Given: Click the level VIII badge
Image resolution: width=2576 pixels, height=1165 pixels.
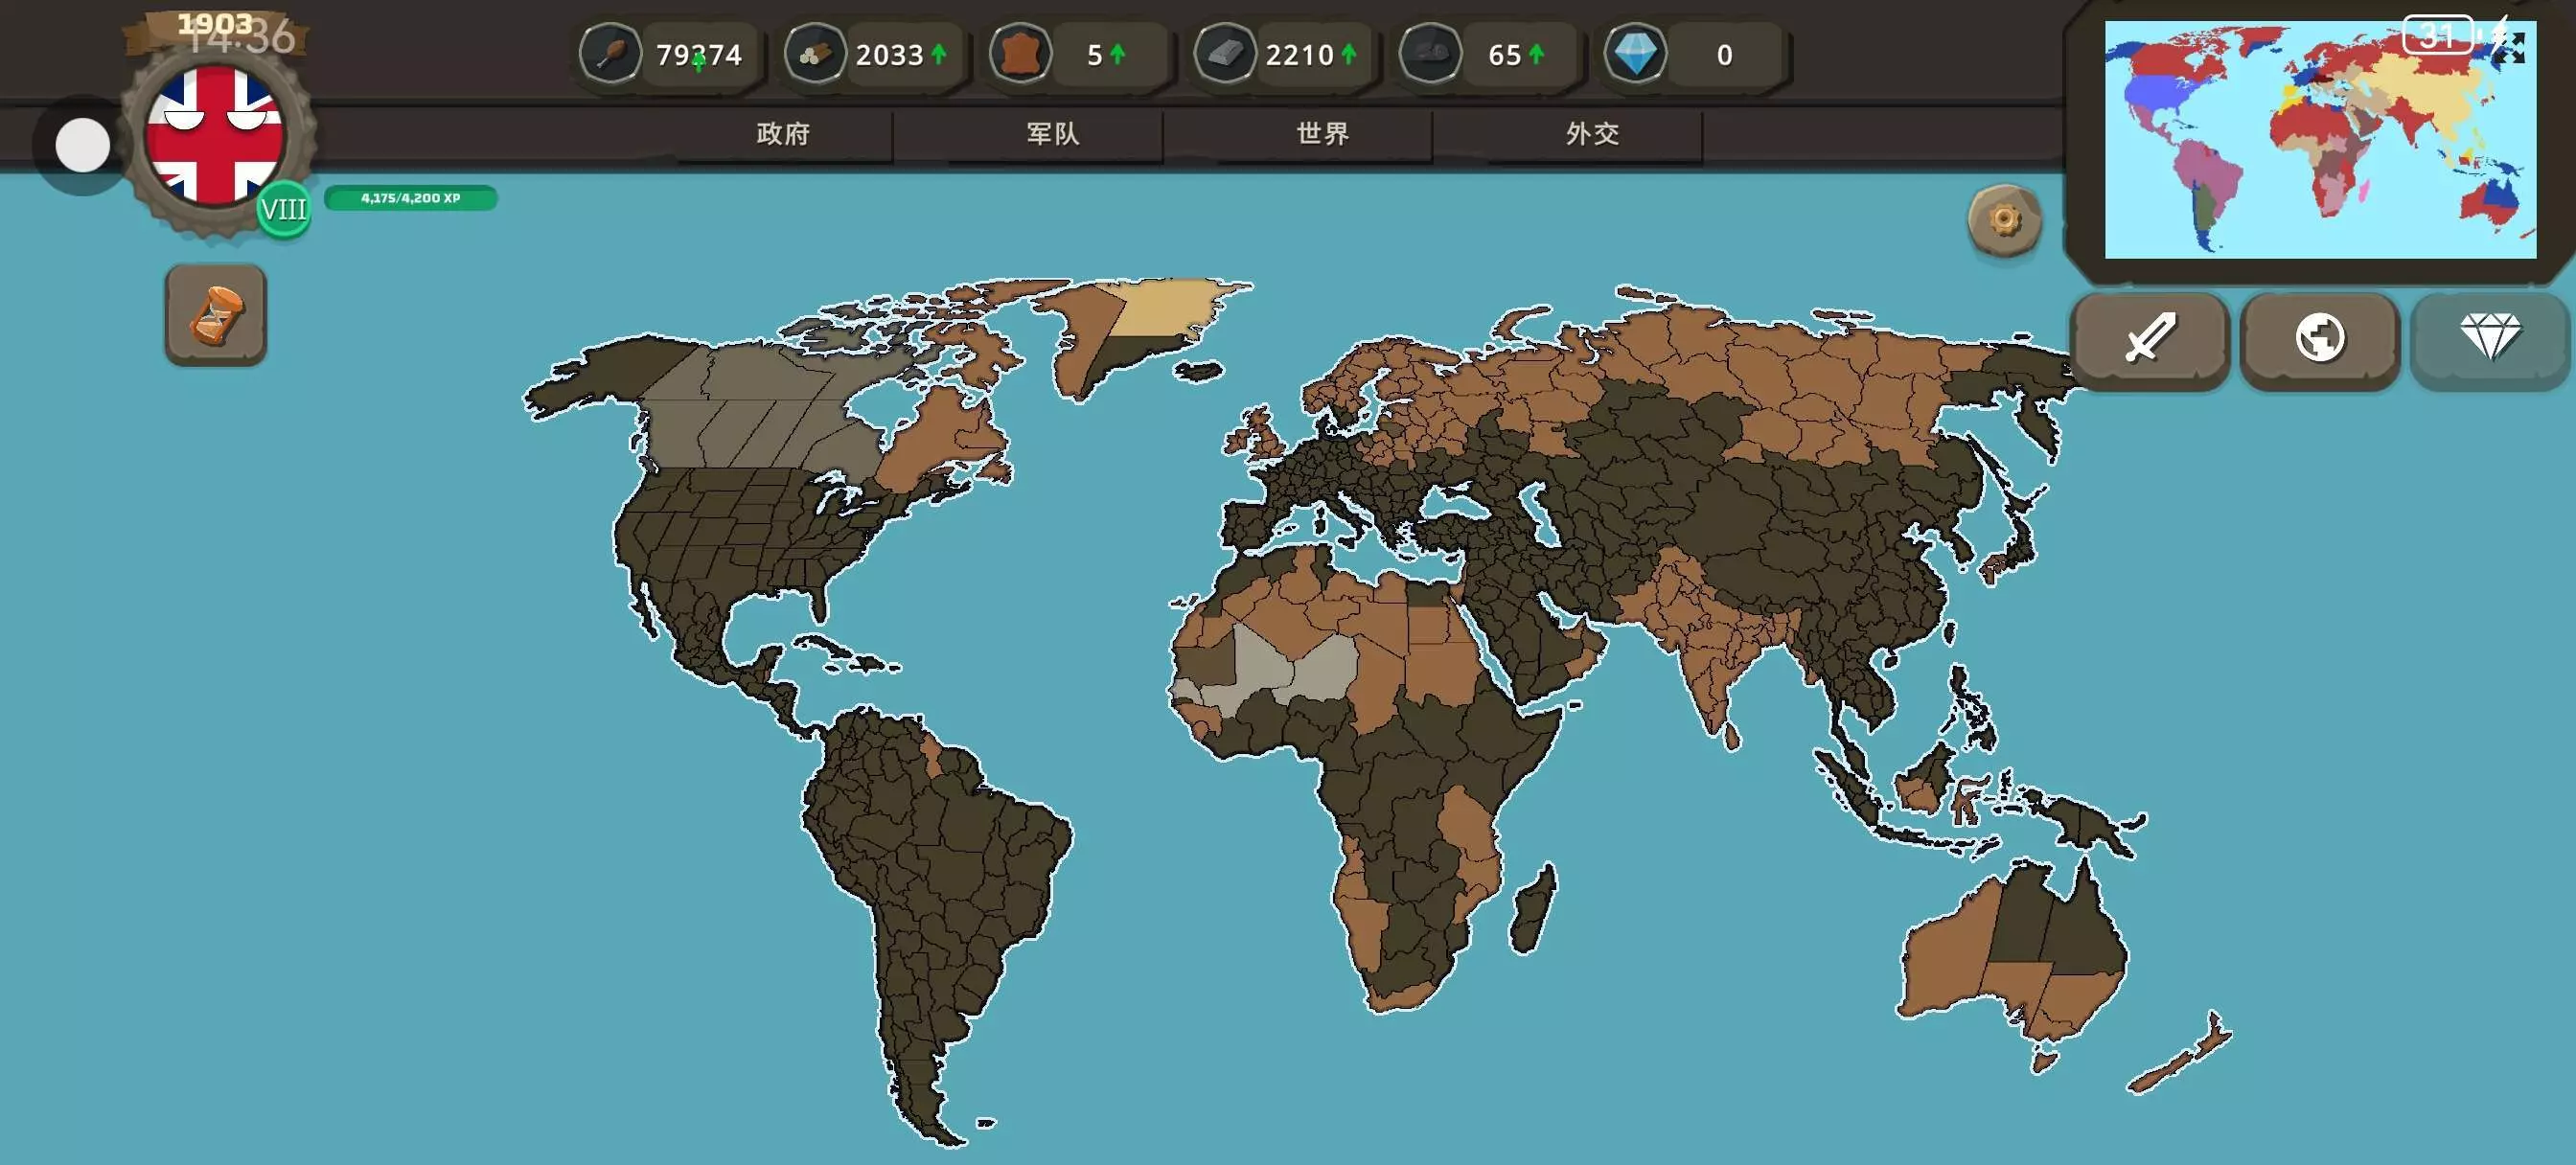Looking at the screenshot, I should coord(283,210).
